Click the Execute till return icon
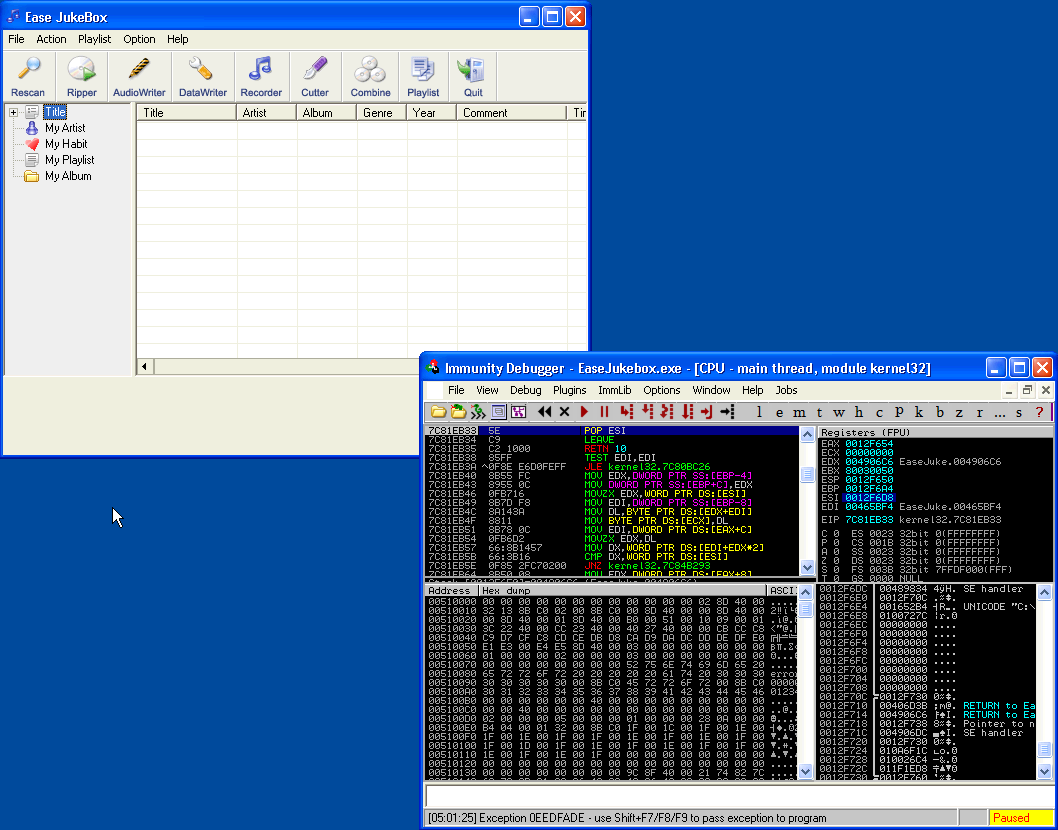Screen dimensions: 1058x830 click(x=706, y=412)
